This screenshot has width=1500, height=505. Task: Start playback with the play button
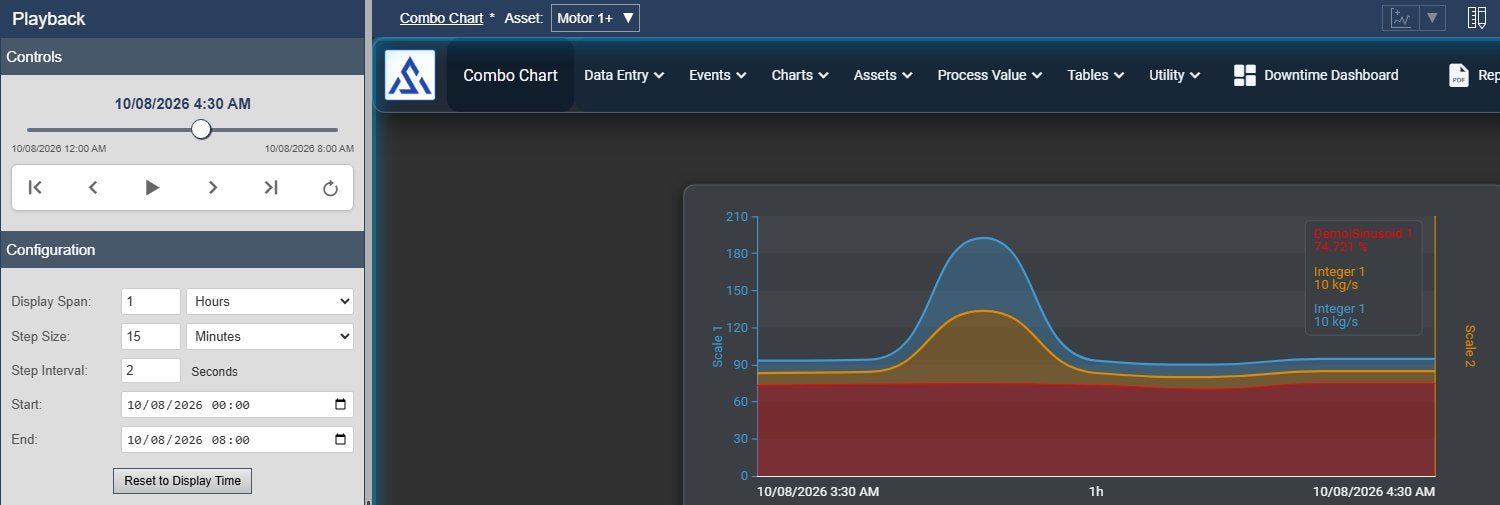[x=152, y=187]
